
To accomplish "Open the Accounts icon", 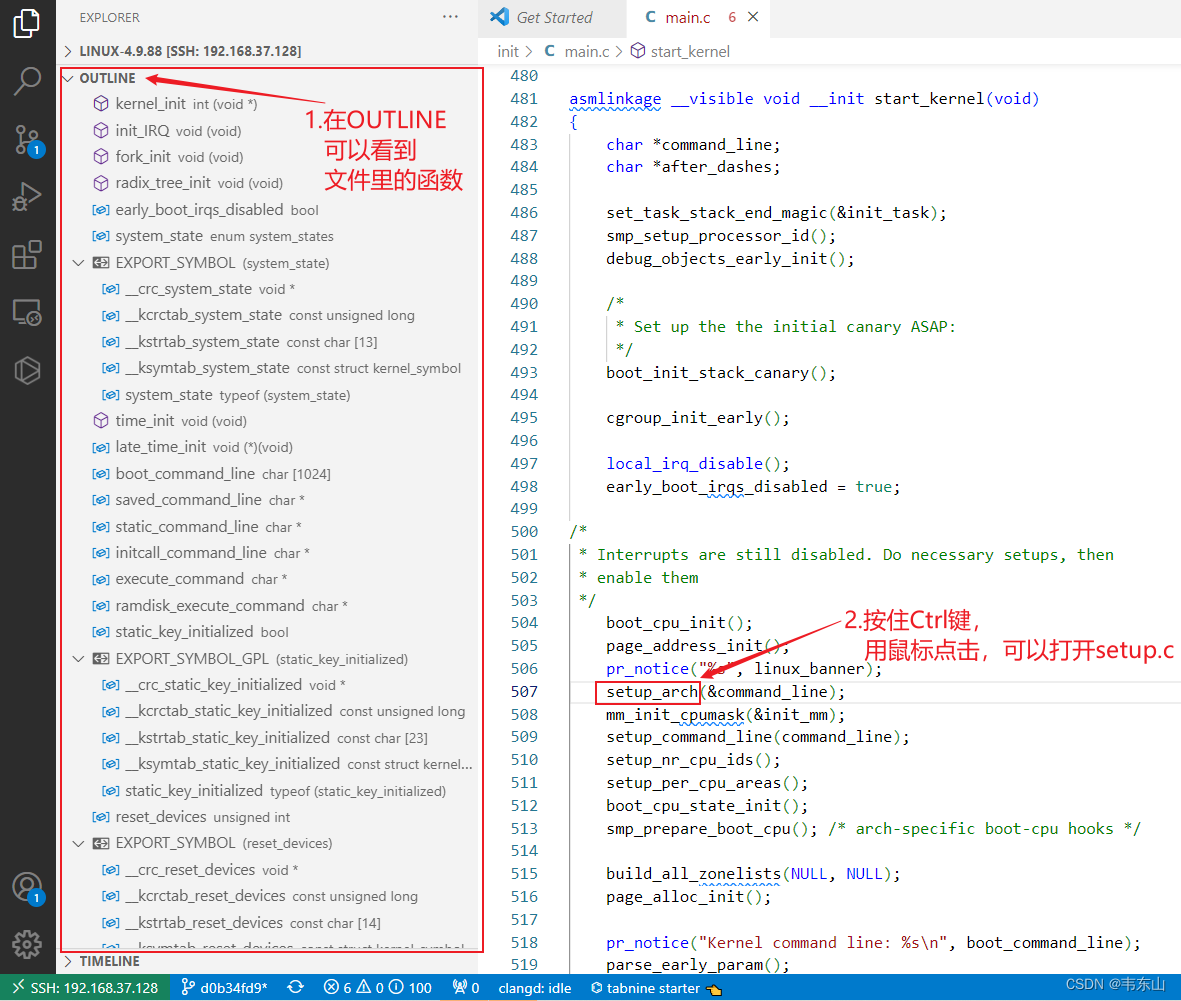I will 27,888.
